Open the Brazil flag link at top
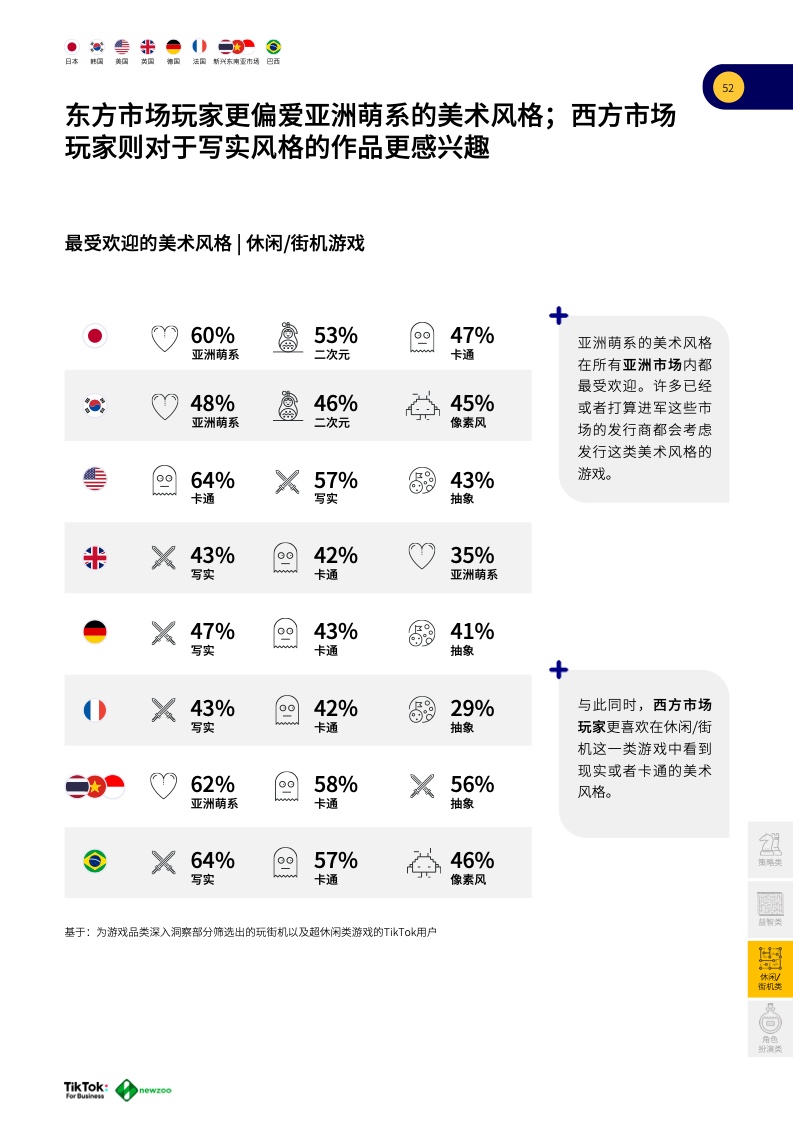The image size is (793, 1122). coord(273,47)
